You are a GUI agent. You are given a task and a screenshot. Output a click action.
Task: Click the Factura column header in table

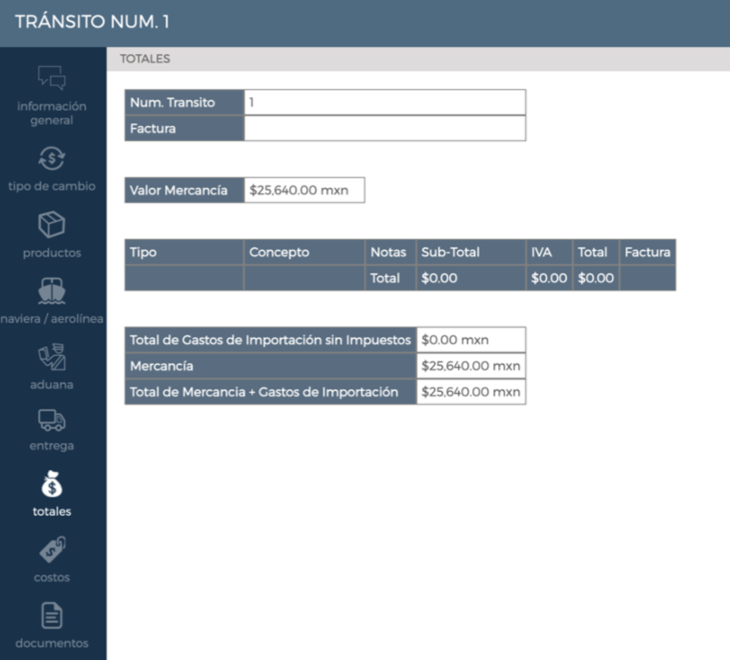click(648, 252)
